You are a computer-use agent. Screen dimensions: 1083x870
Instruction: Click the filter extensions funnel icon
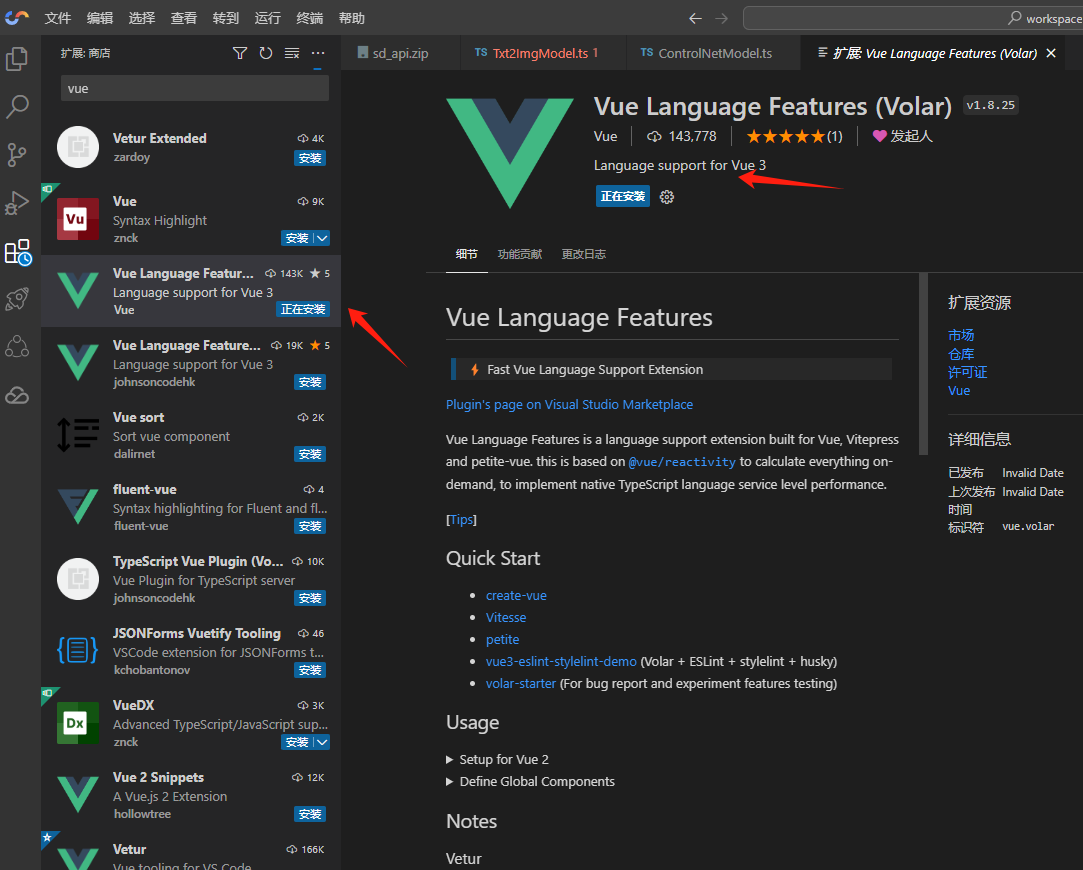click(x=240, y=53)
